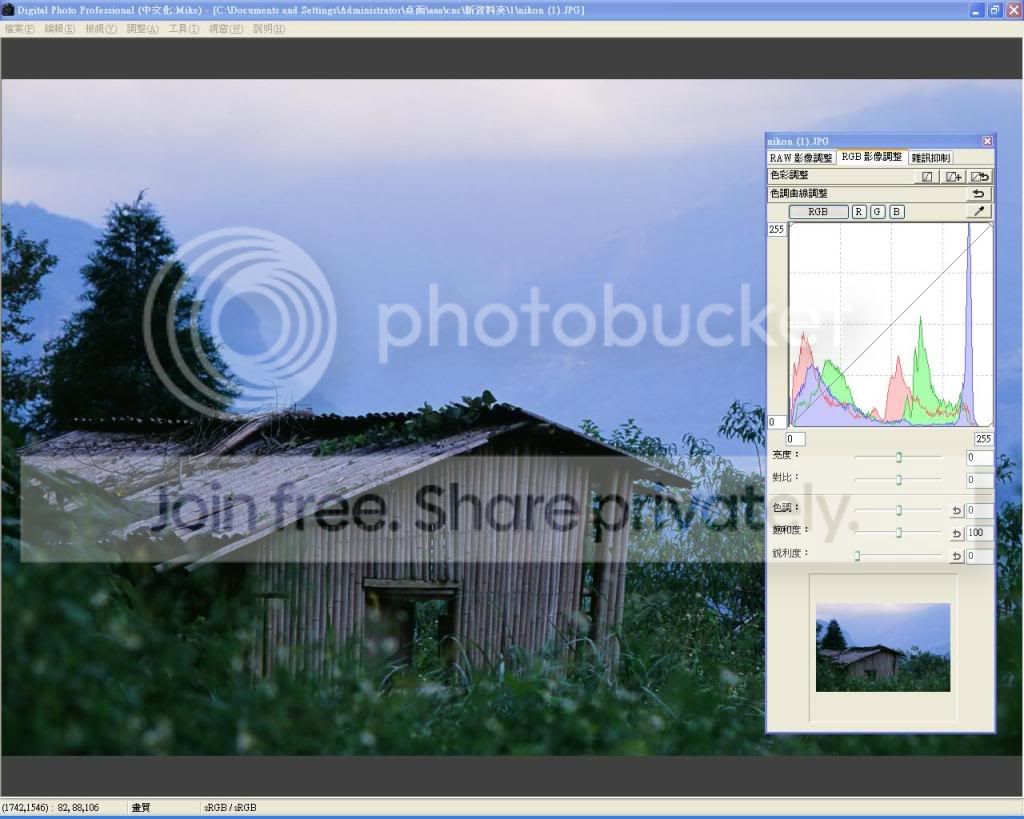Select the B channel curve
Image resolution: width=1024 pixels, height=819 pixels.
click(x=897, y=211)
